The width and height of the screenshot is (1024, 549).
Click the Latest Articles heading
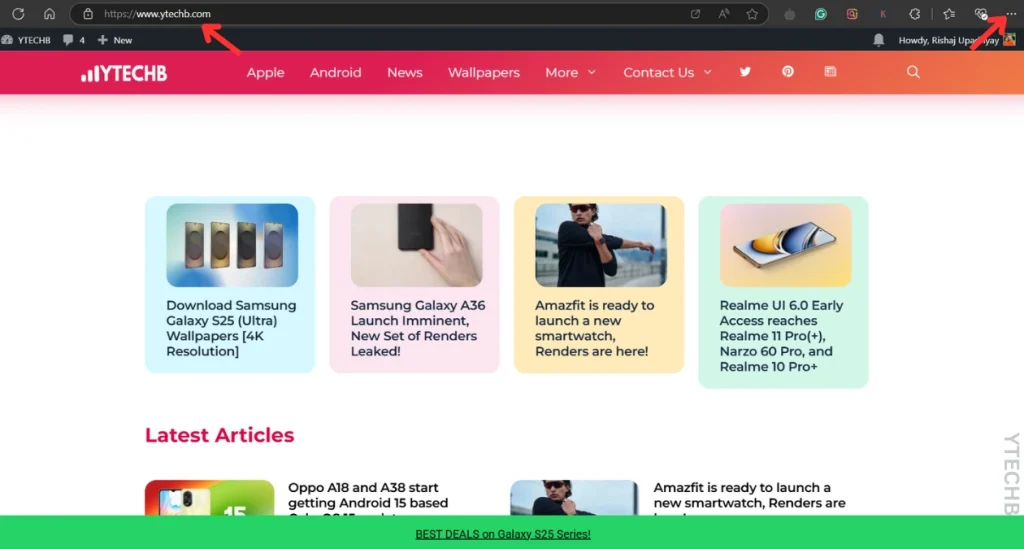point(219,435)
